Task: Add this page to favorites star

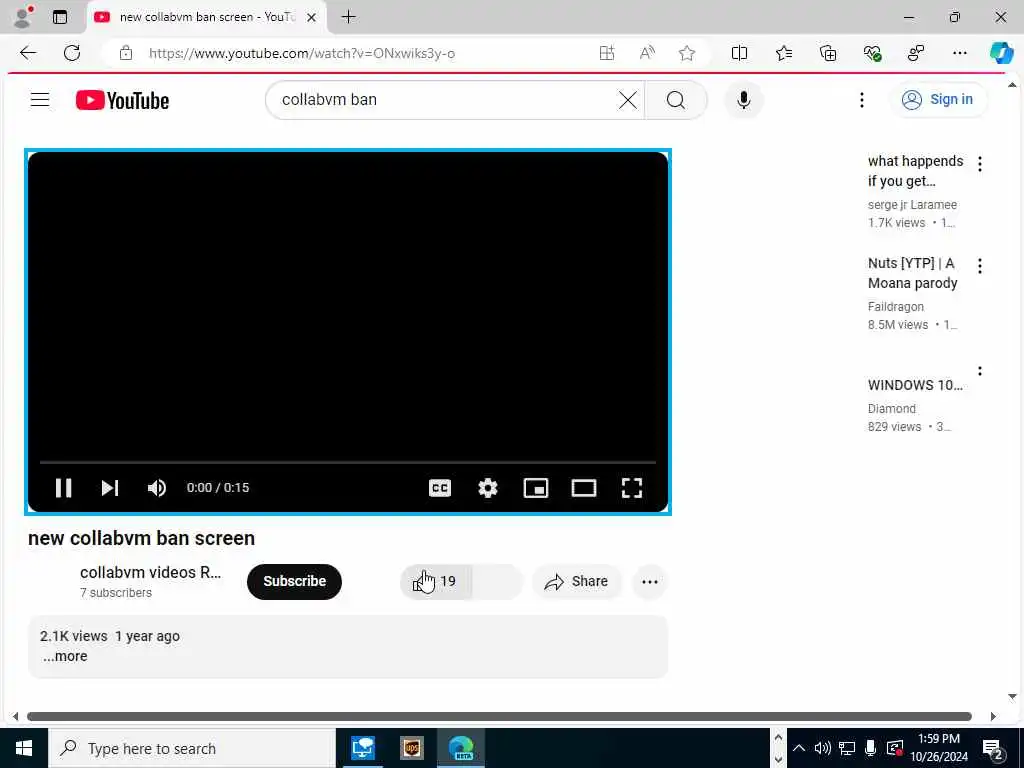Action: (686, 54)
